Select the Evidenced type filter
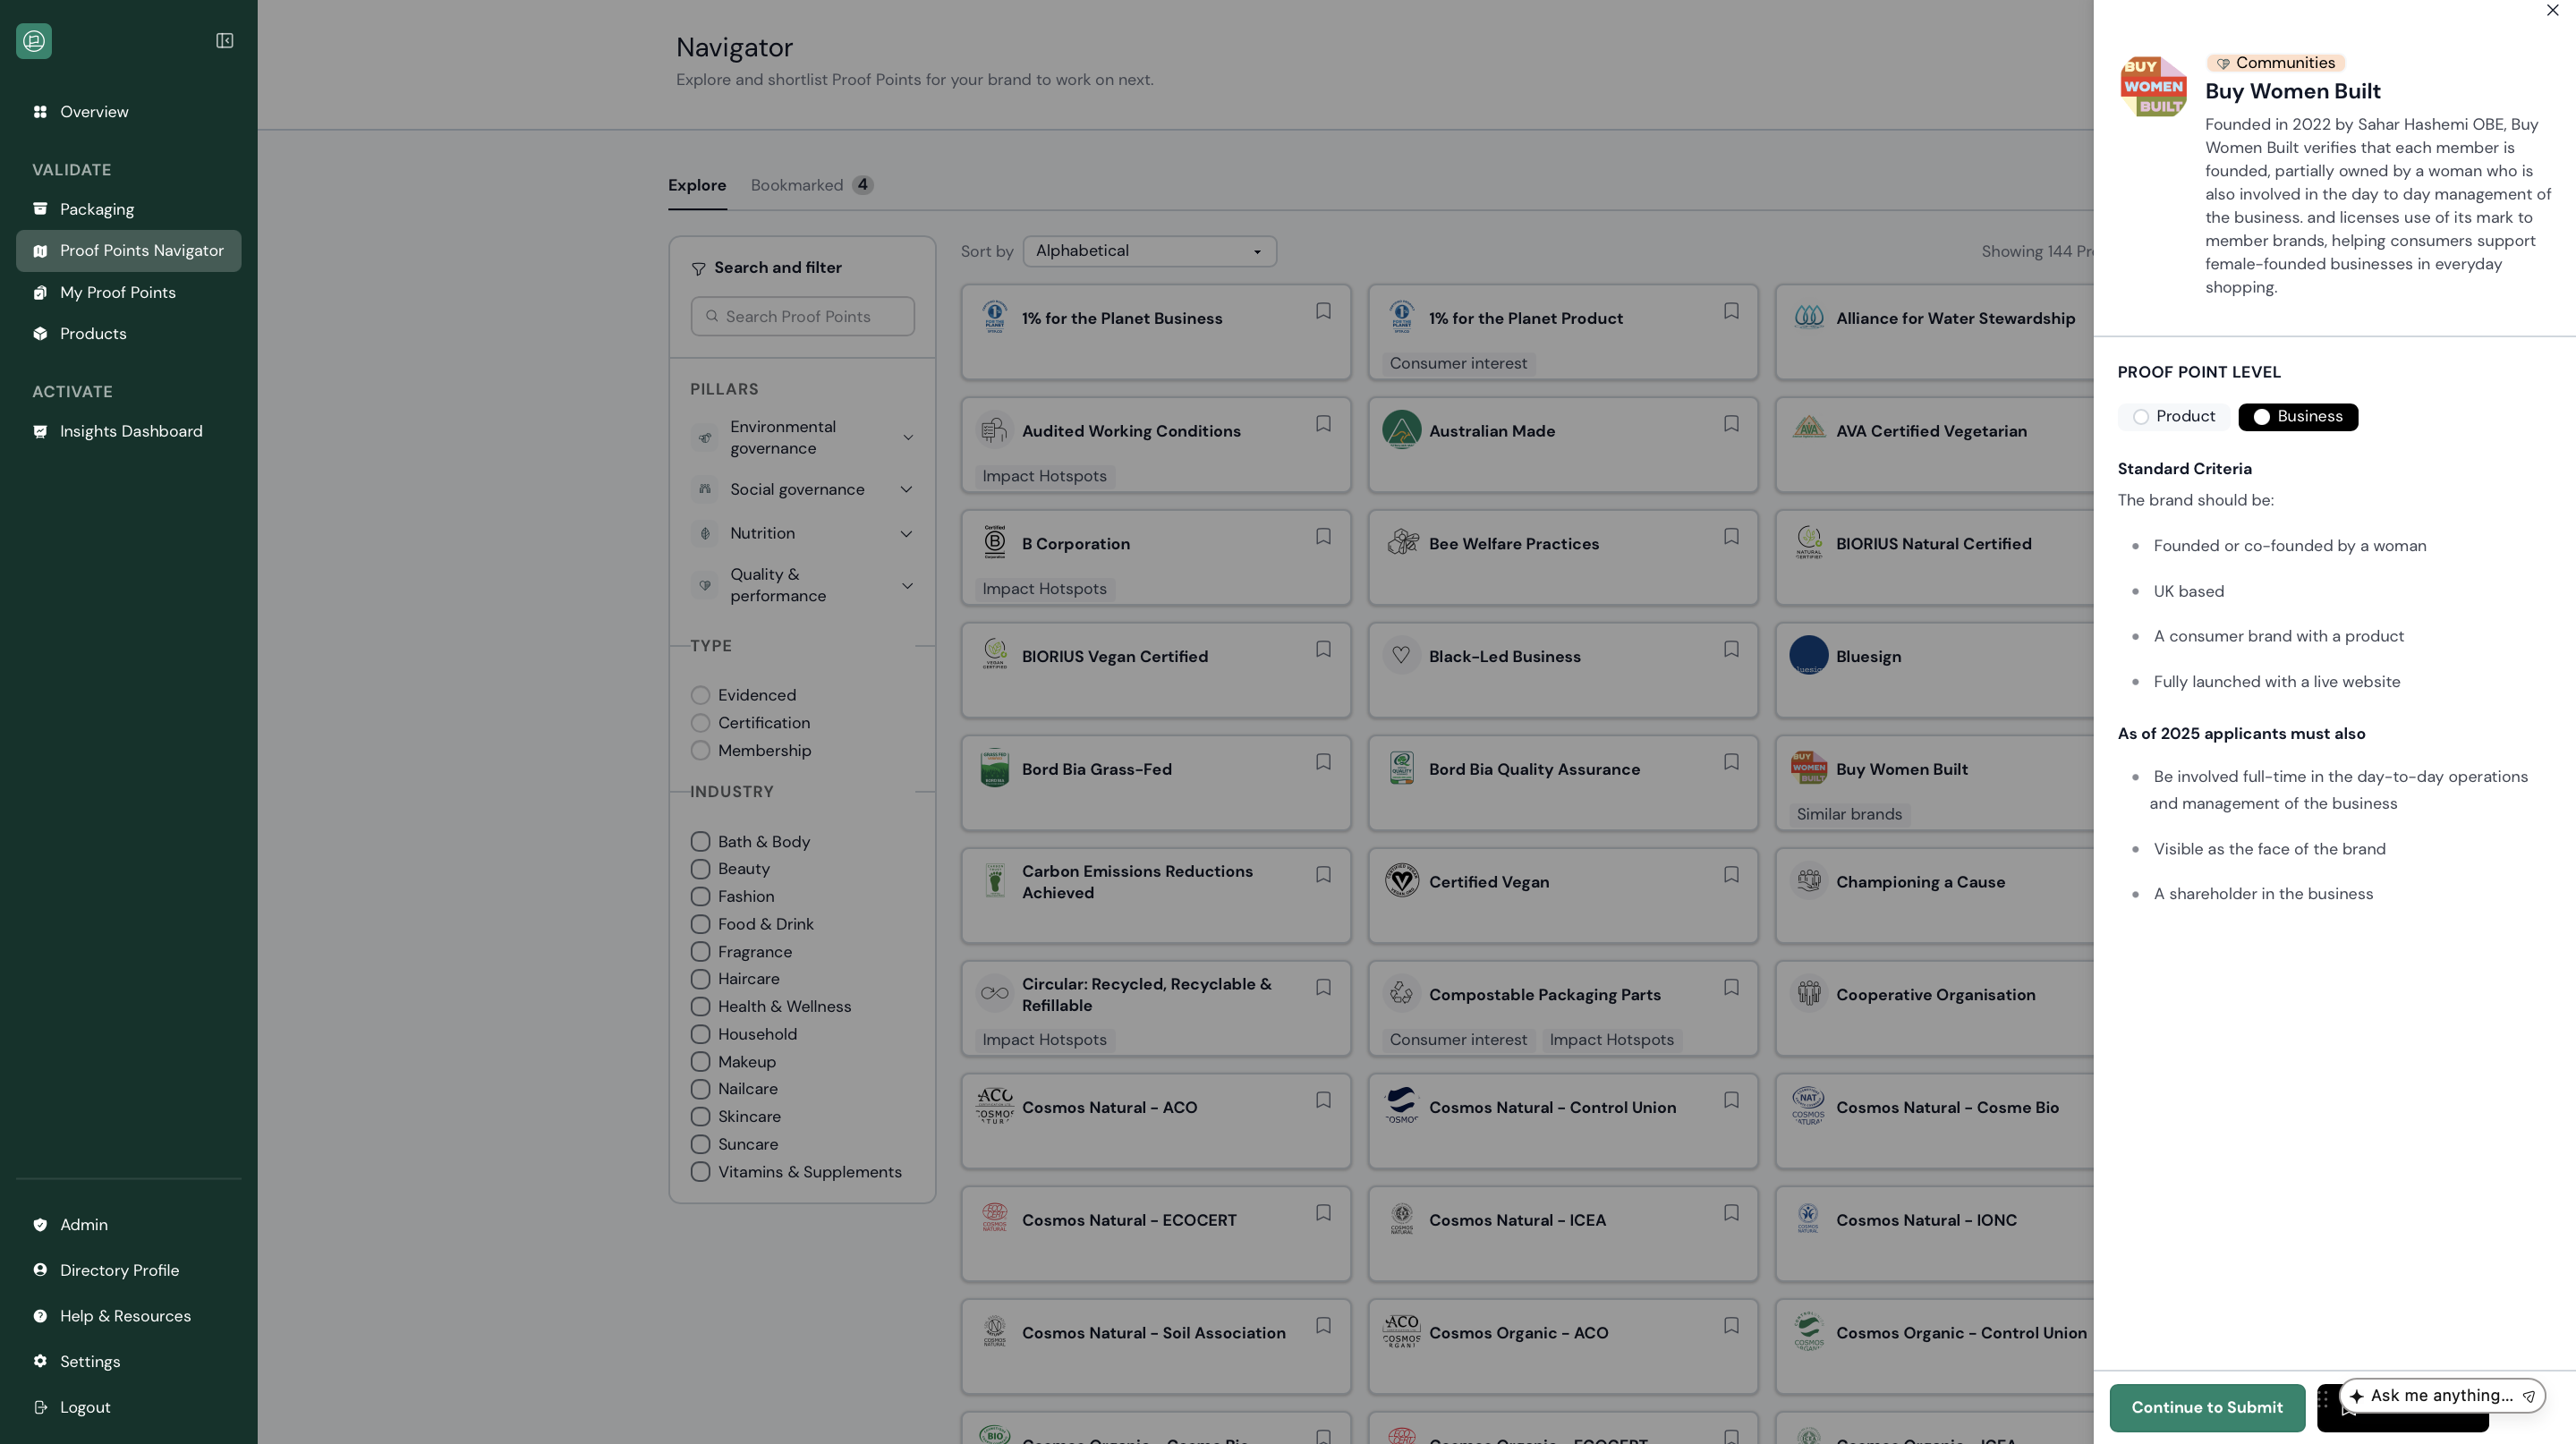 pyautogui.click(x=700, y=695)
